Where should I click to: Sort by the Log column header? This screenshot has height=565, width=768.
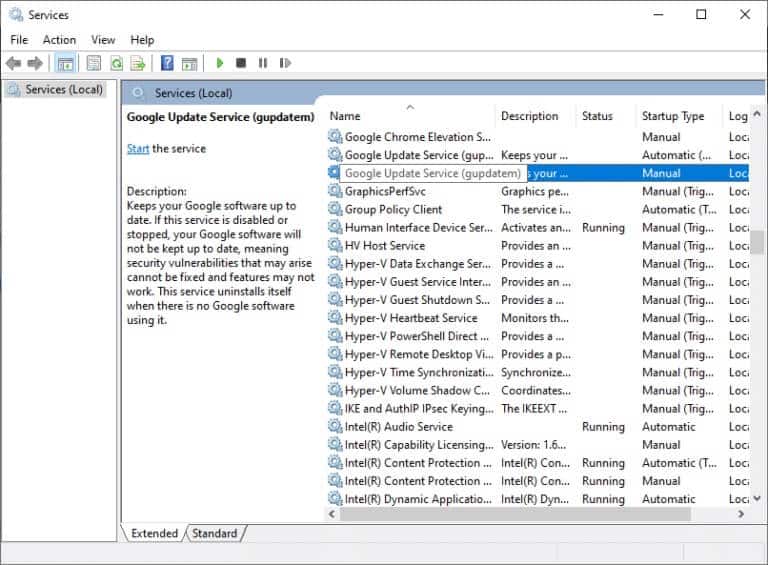tap(738, 116)
